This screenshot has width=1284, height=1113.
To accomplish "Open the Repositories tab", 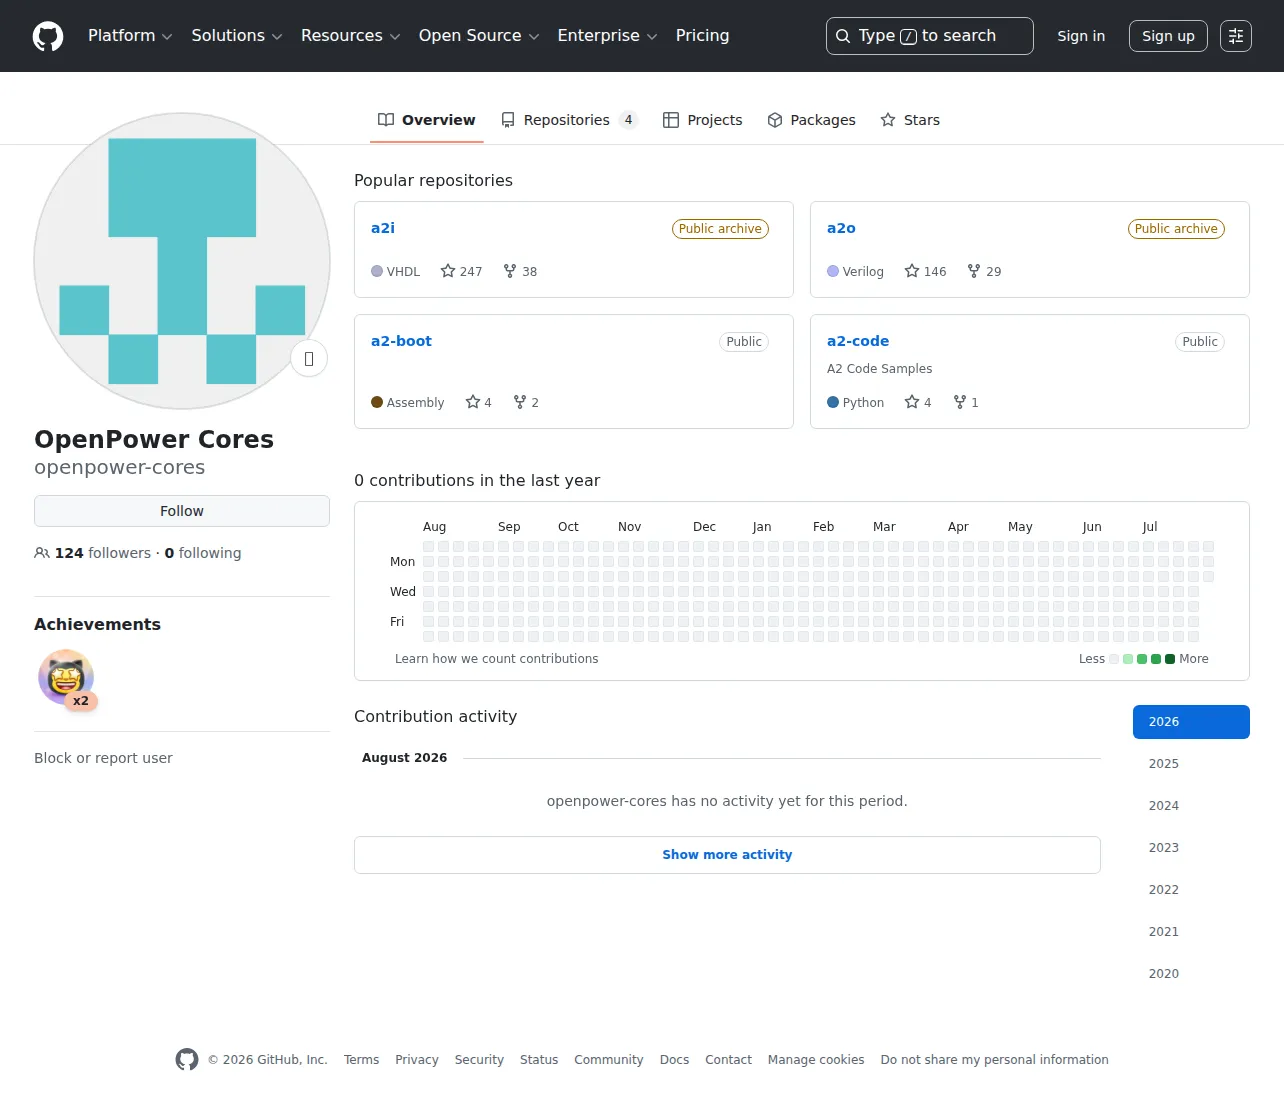I will click(x=569, y=120).
